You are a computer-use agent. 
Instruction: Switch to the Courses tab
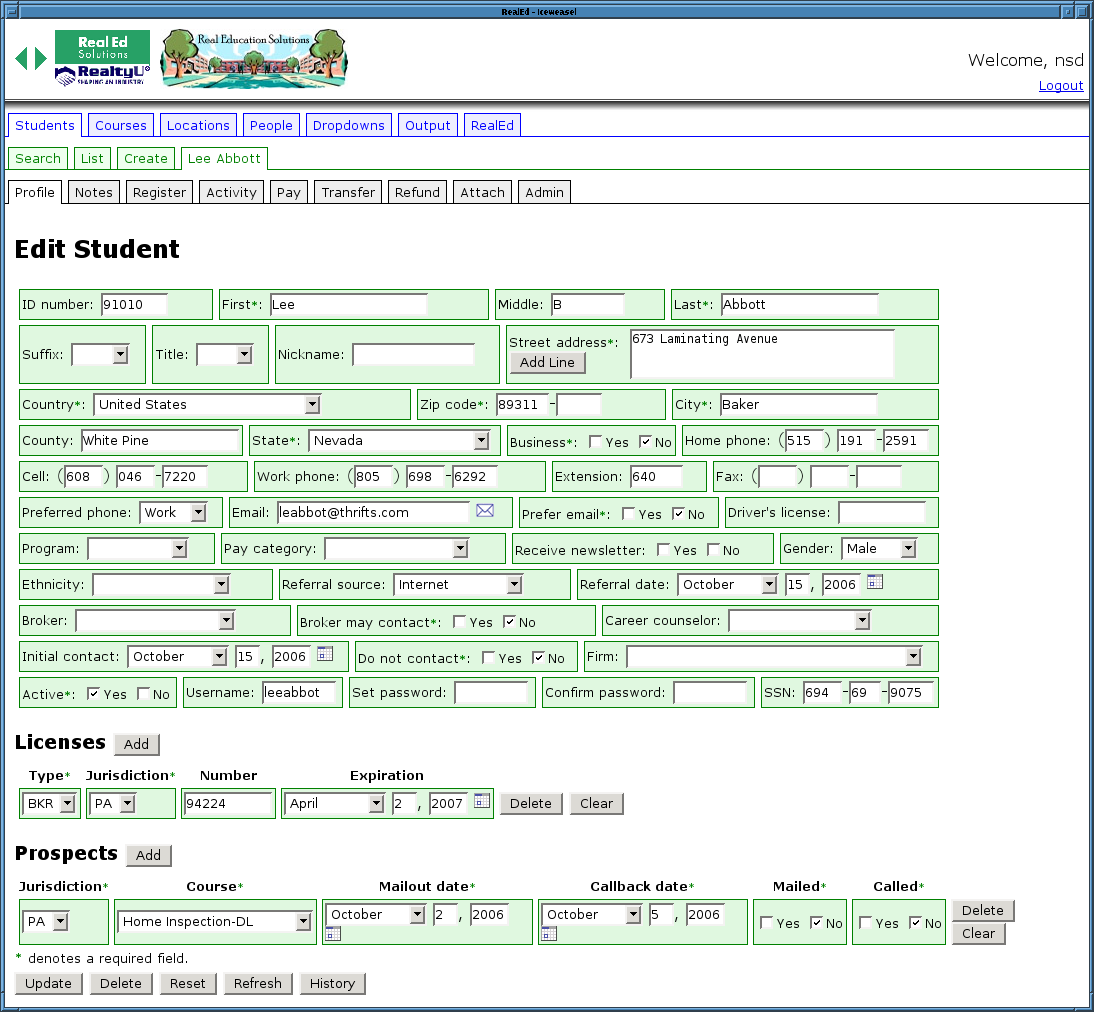121,125
